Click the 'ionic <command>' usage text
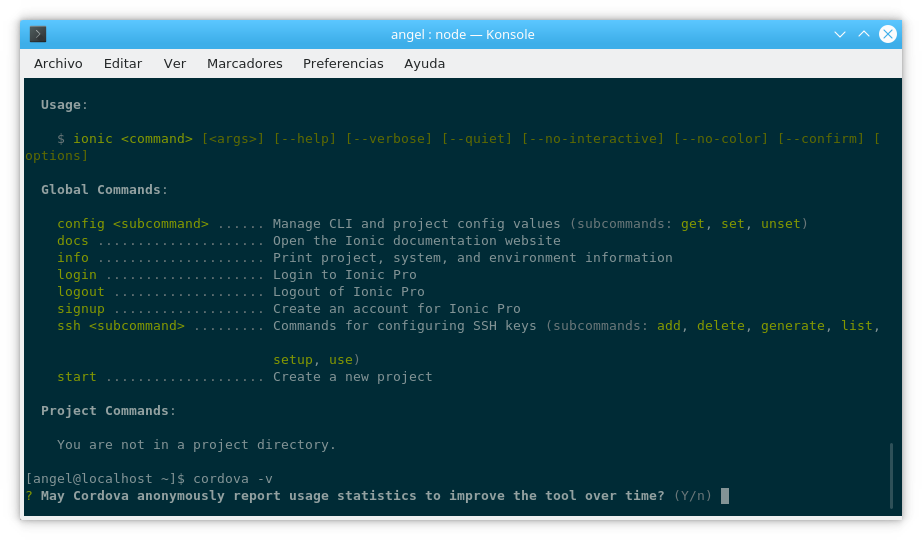This screenshot has height=540, width=922. tap(133, 139)
